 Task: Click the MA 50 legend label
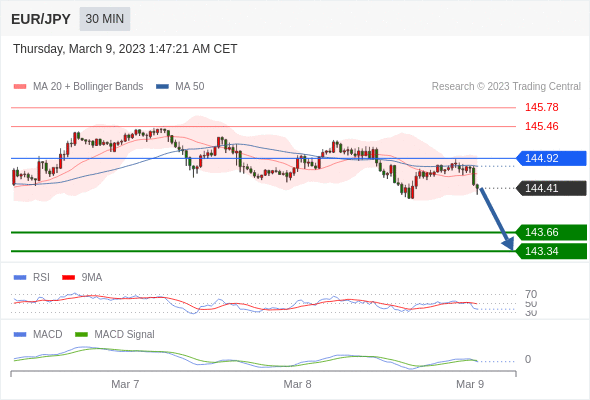pos(190,87)
